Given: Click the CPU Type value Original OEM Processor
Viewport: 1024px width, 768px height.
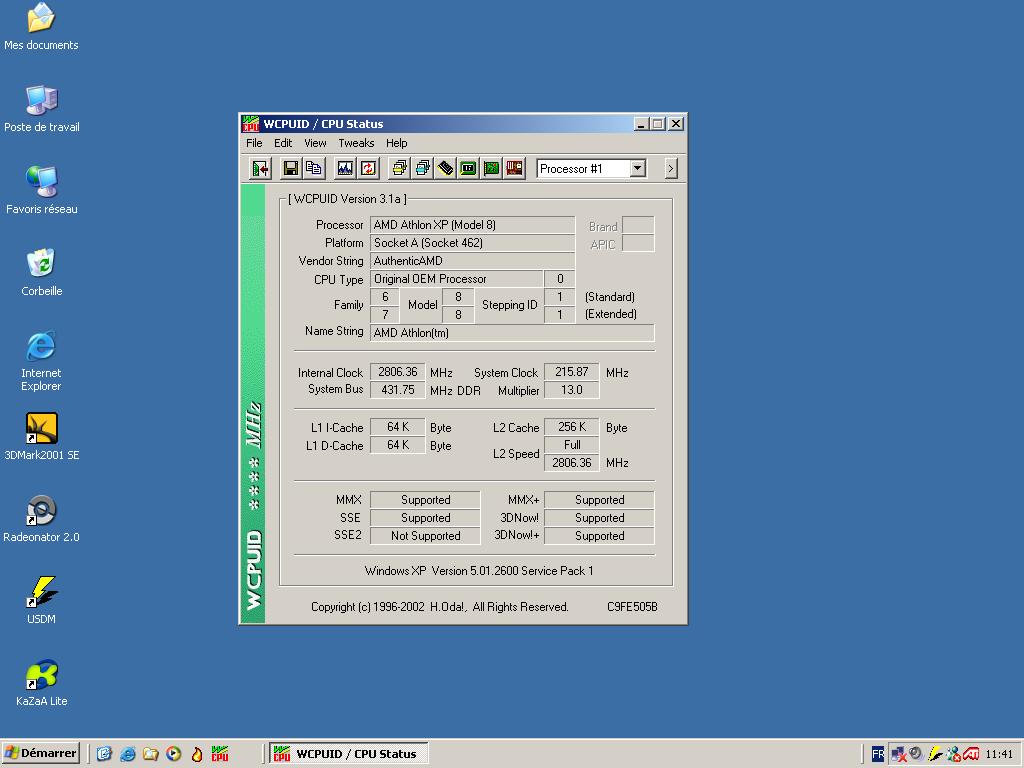Looking at the screenshot, I should (x=456, y=279).
